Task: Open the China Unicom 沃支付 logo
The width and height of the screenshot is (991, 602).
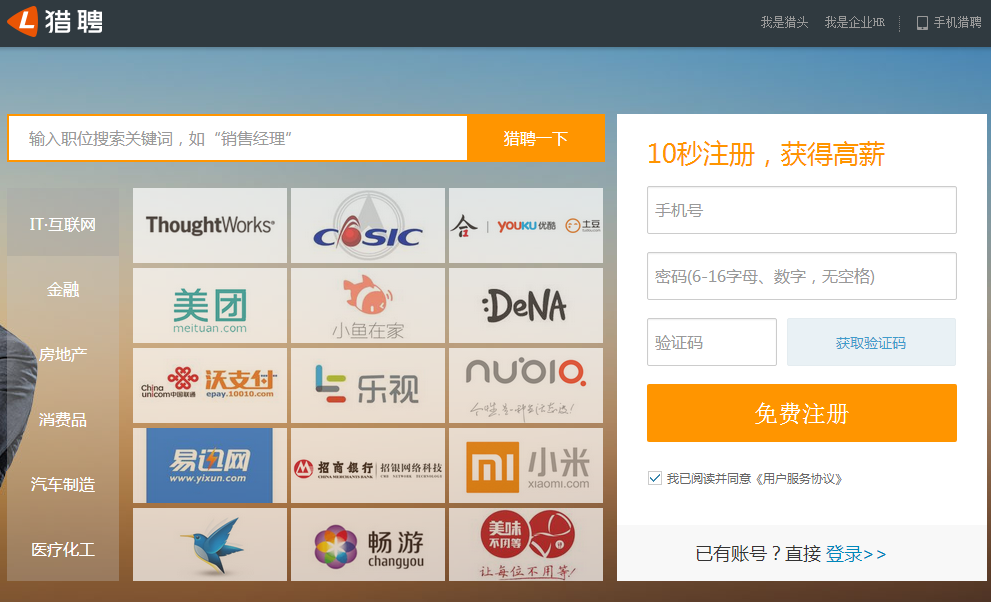Action: tap(210, 385)
